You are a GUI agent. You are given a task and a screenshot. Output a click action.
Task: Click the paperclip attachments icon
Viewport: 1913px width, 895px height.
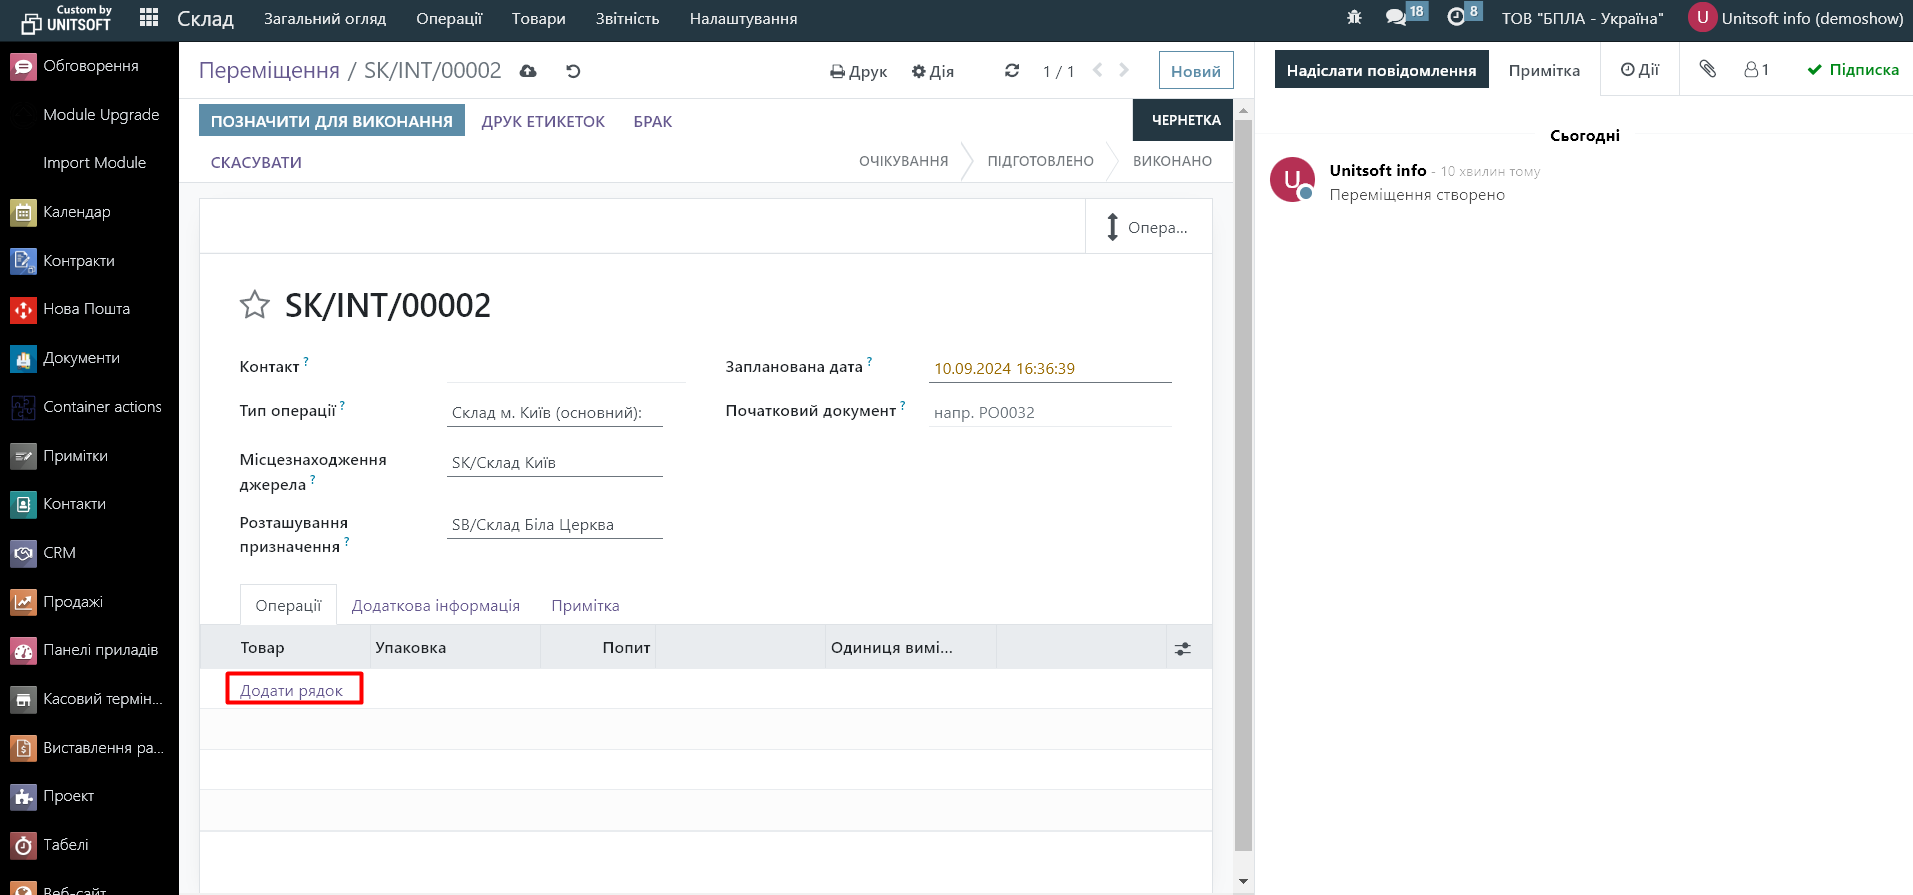point(1707,69)
